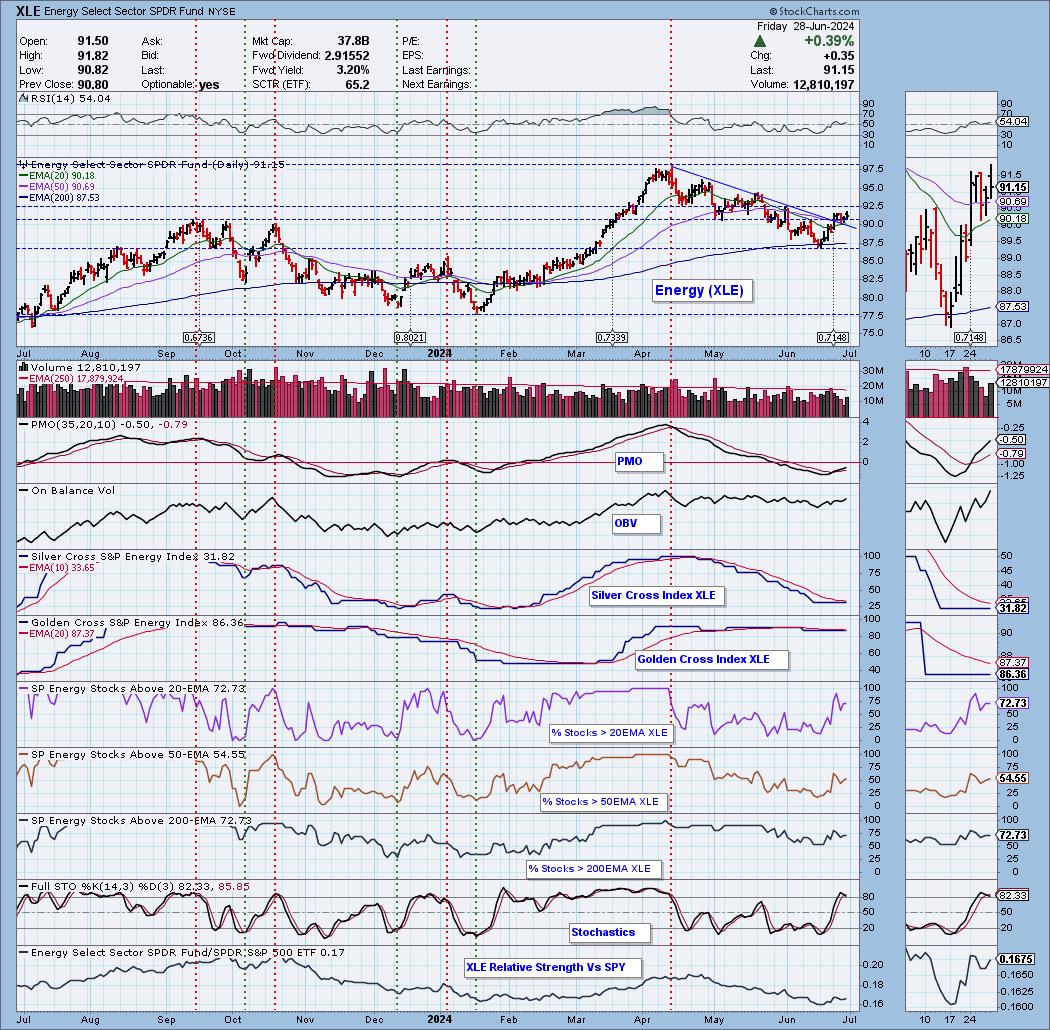Select the Fwd Dividend value 2.91552

[x=347, y=56]
